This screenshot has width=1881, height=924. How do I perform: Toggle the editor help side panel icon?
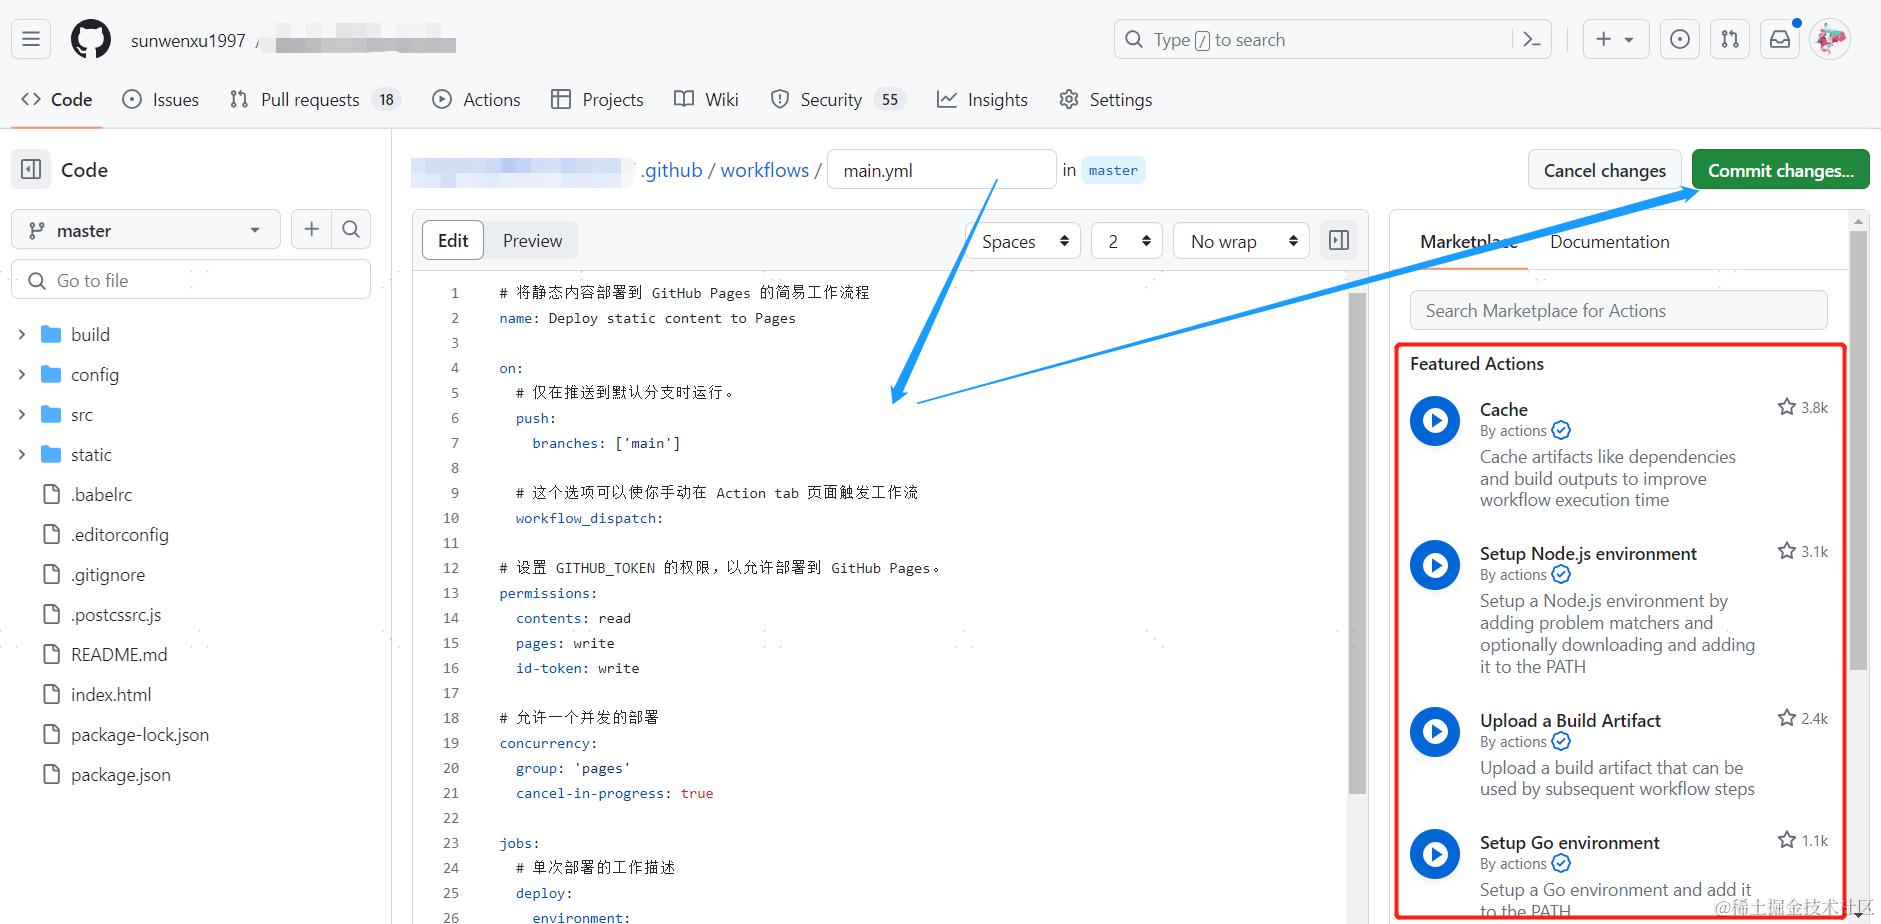point(1339,241)
